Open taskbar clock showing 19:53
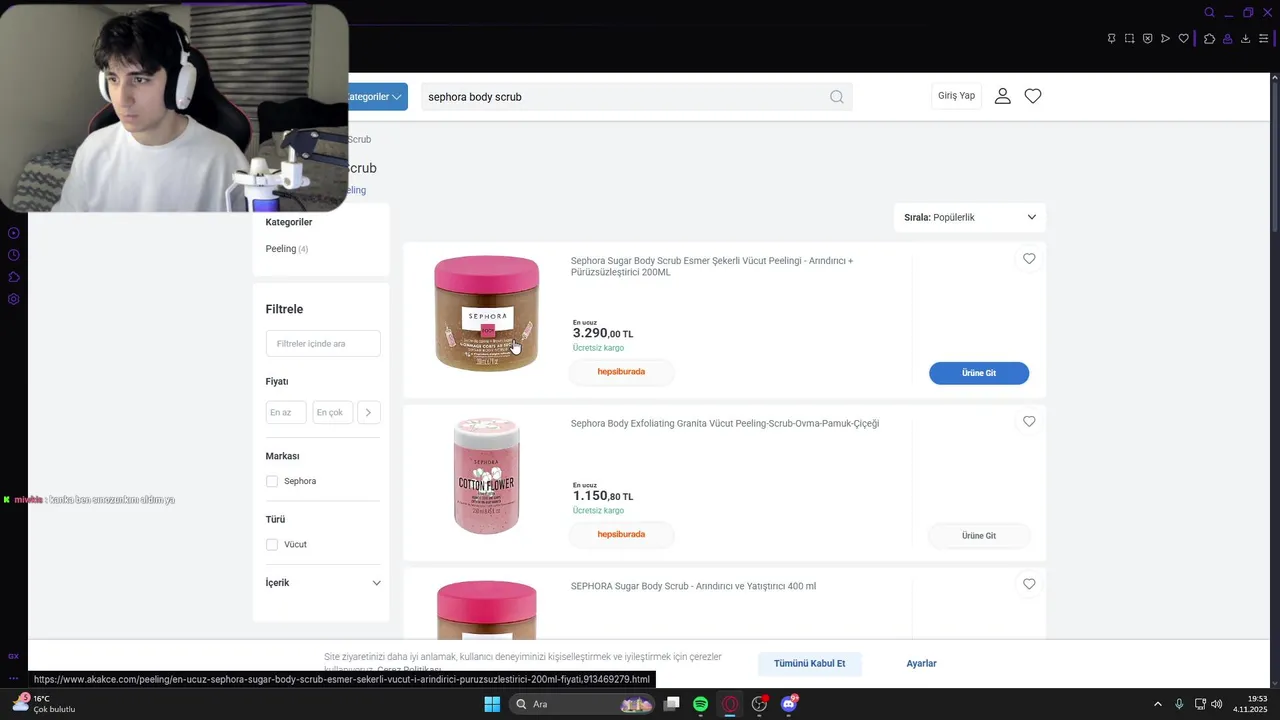Image resolution: width=1280 pixels, height=720 pixels. pos(1250,704)
